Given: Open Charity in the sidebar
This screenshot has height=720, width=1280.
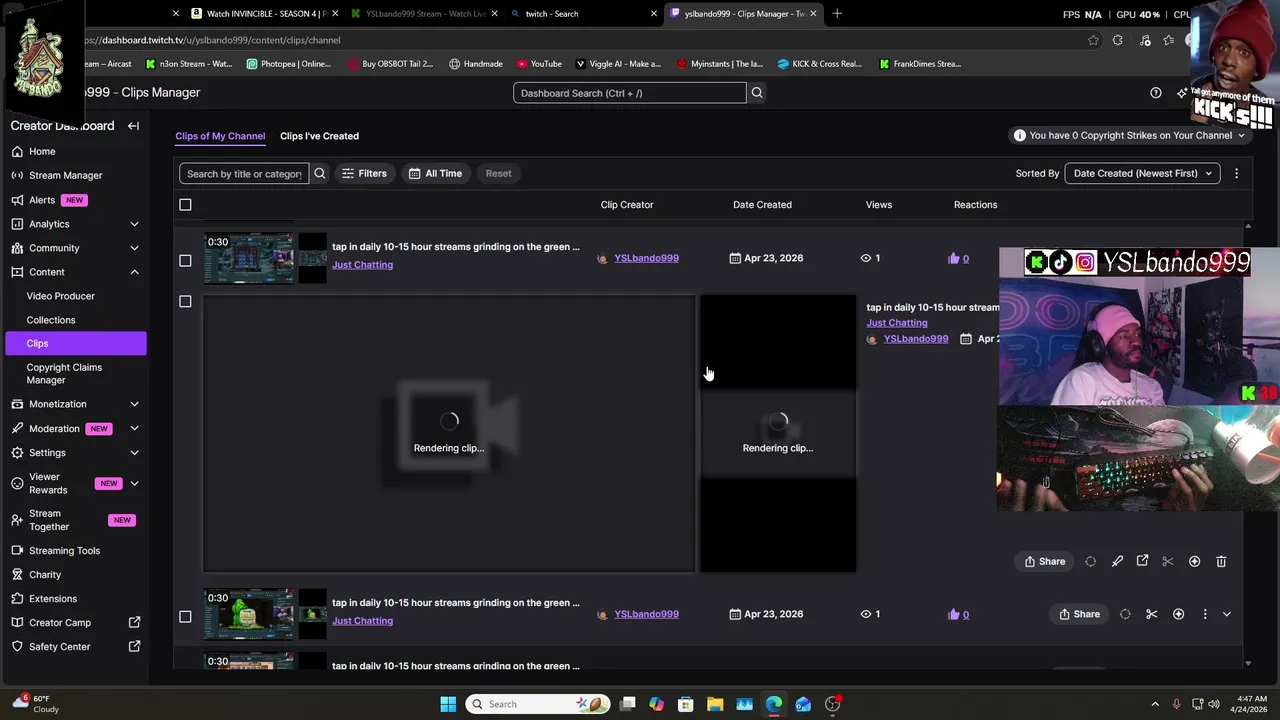Looking at the screenshot, I should pyautogui.click(x=45, y=575).
